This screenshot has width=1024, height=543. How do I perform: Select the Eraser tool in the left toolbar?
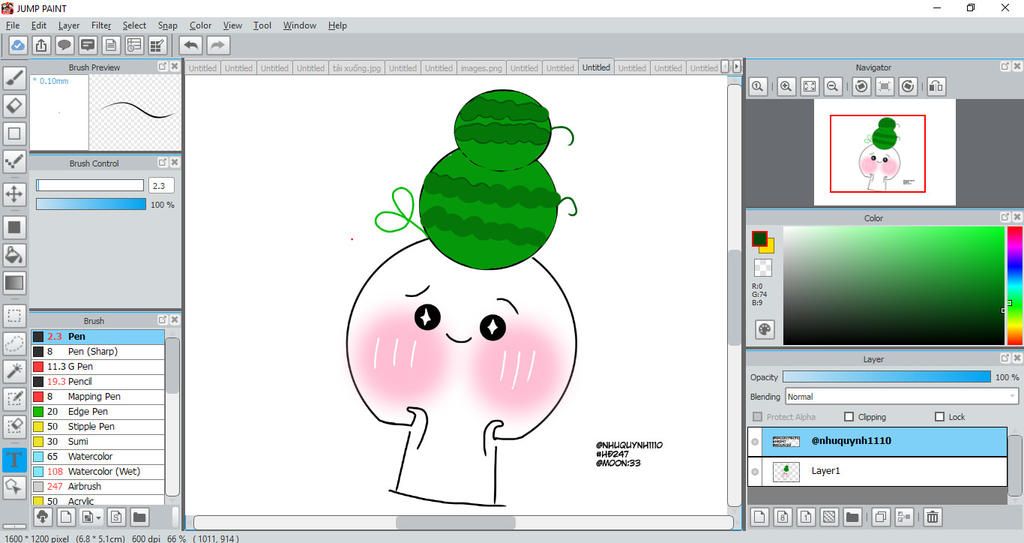(x=15, y=105)
